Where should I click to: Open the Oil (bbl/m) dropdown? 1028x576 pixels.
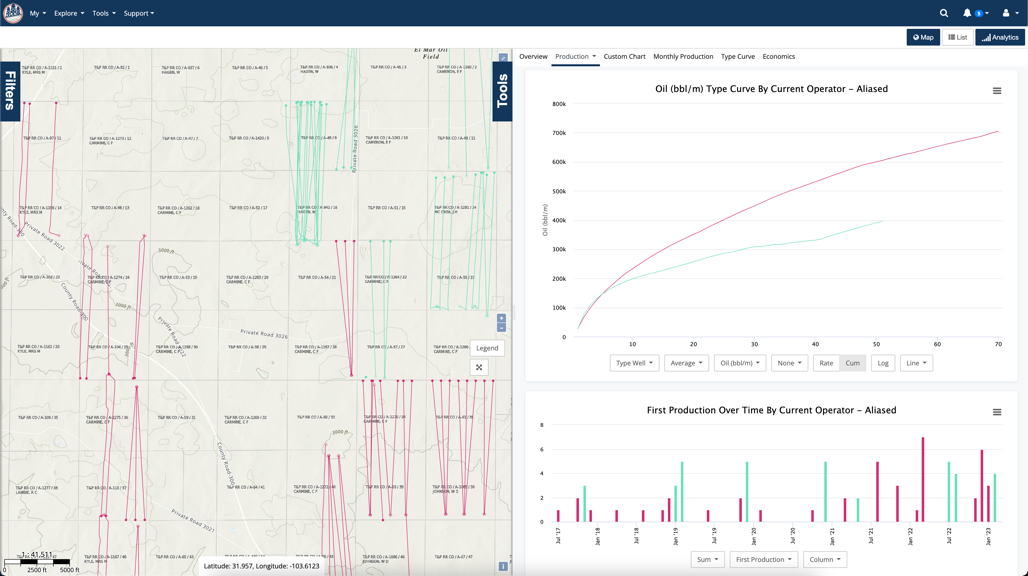pos(739,363)
